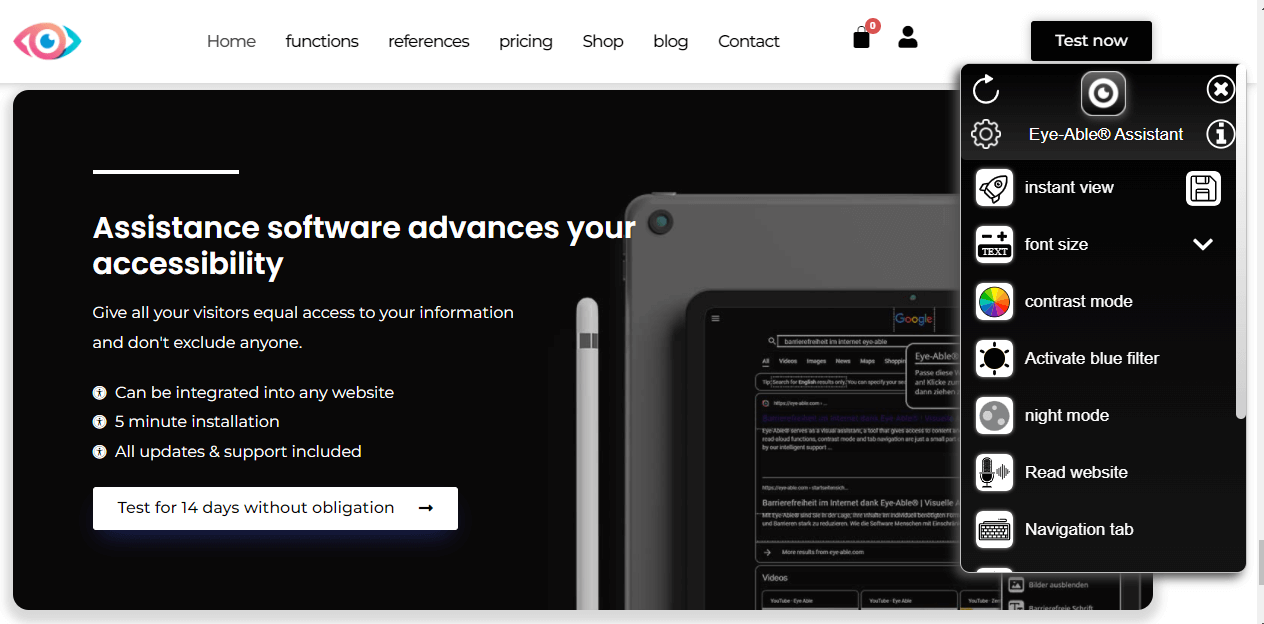
Task: Open the references menu item
Action: coord(429,41)
